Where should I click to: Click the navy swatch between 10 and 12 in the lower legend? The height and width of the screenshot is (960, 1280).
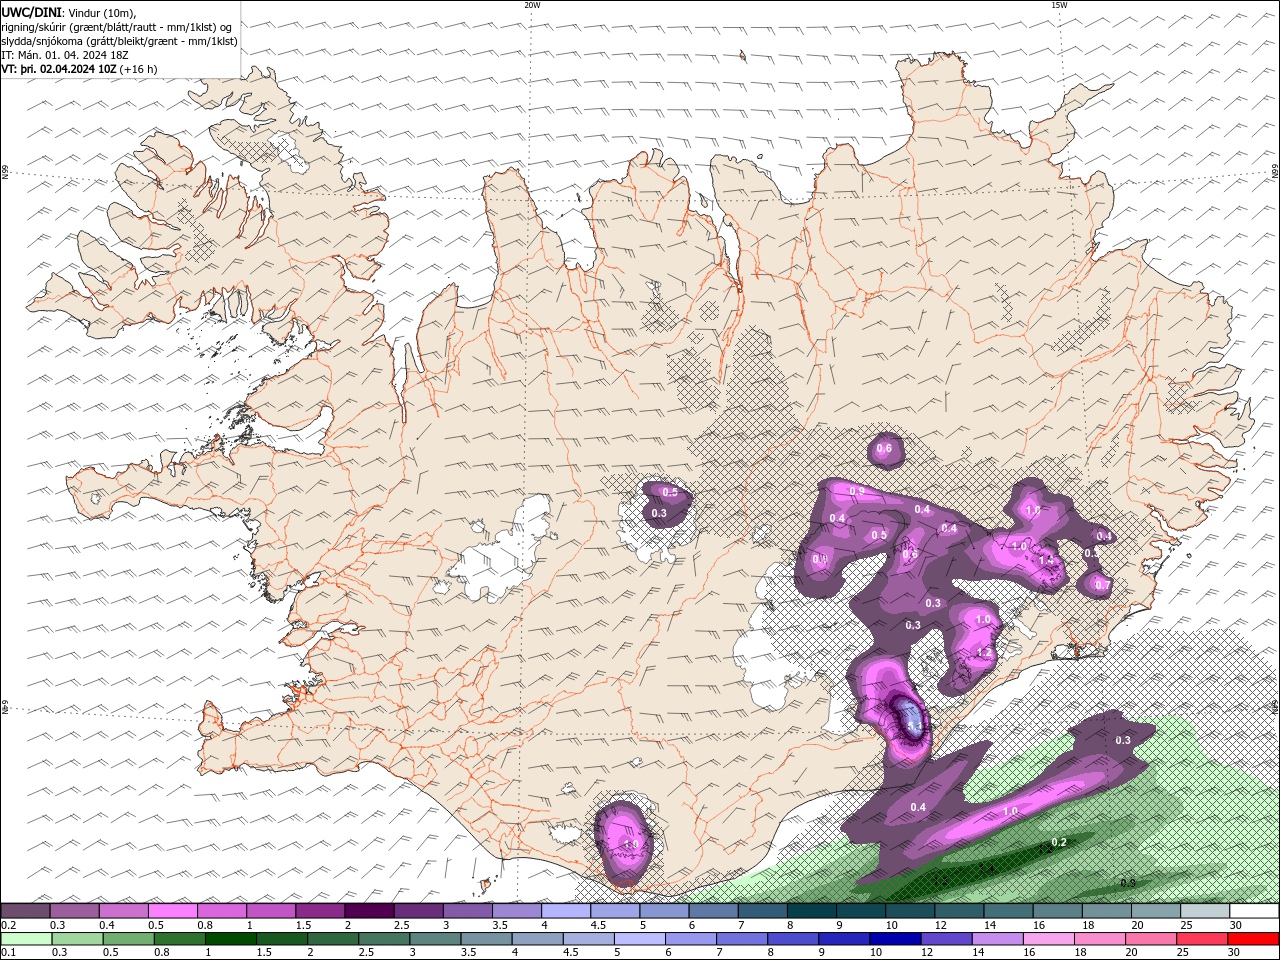click(x=893, y=939)
